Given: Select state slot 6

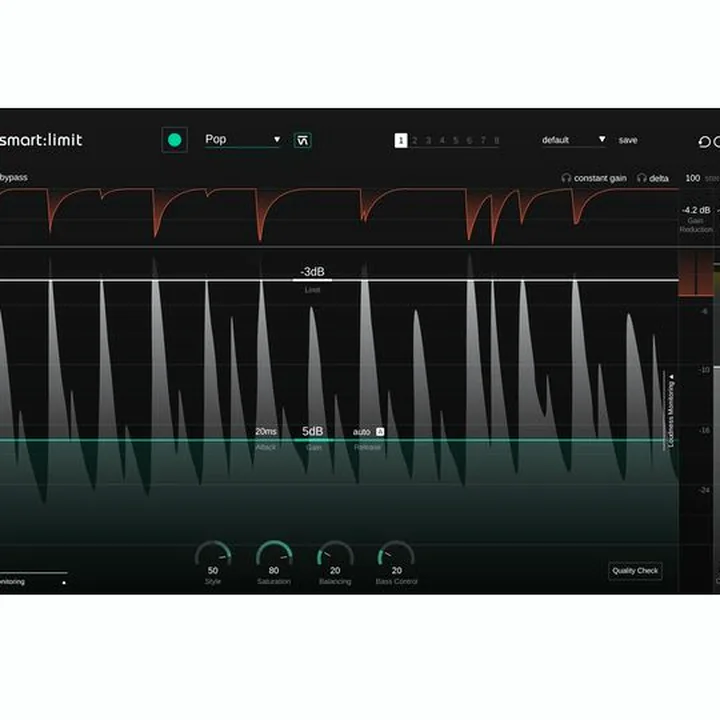Looking at the screenshot, I should 469,140.
